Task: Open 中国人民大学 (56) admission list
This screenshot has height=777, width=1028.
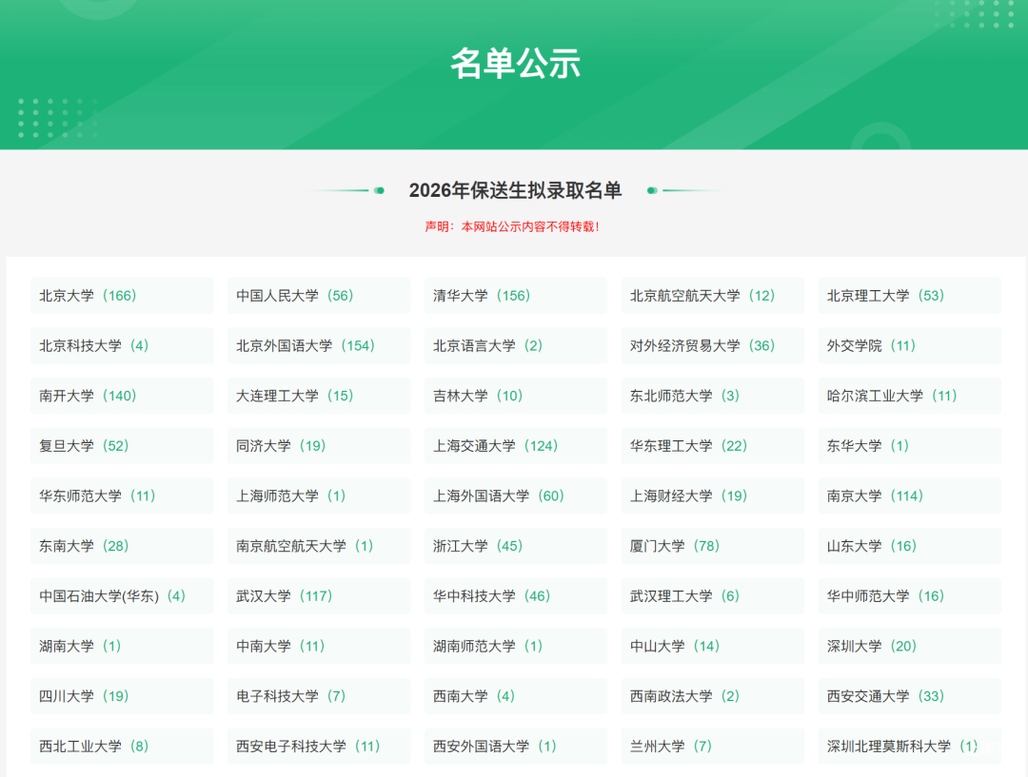Action: (319, 296)
